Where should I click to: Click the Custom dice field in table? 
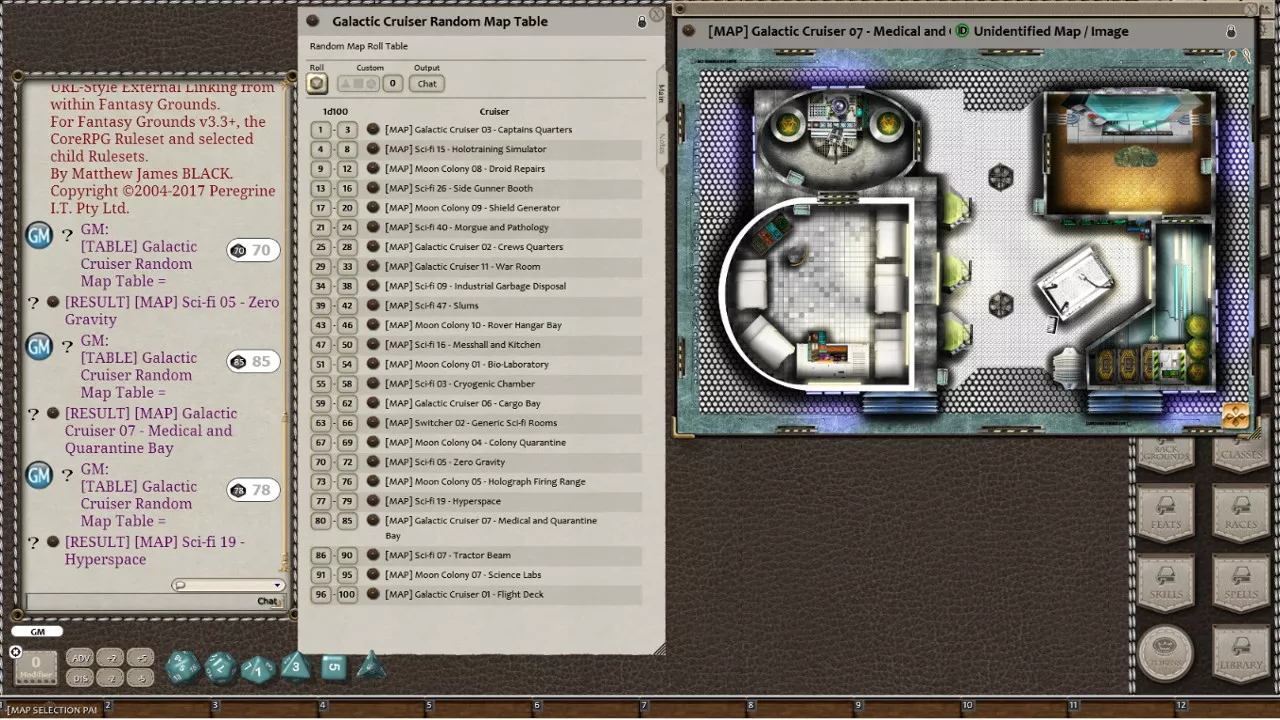point(358,83)
